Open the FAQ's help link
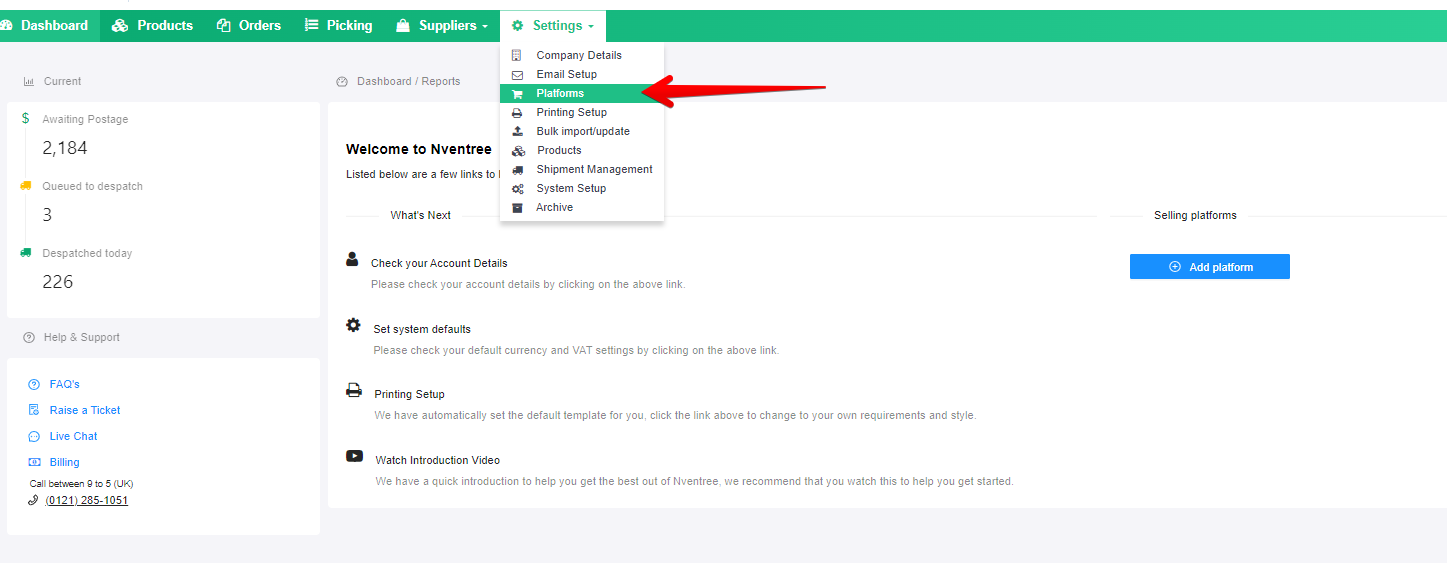Image resolution: width=1447 pixels, height=563 pixels. (65, 384)
